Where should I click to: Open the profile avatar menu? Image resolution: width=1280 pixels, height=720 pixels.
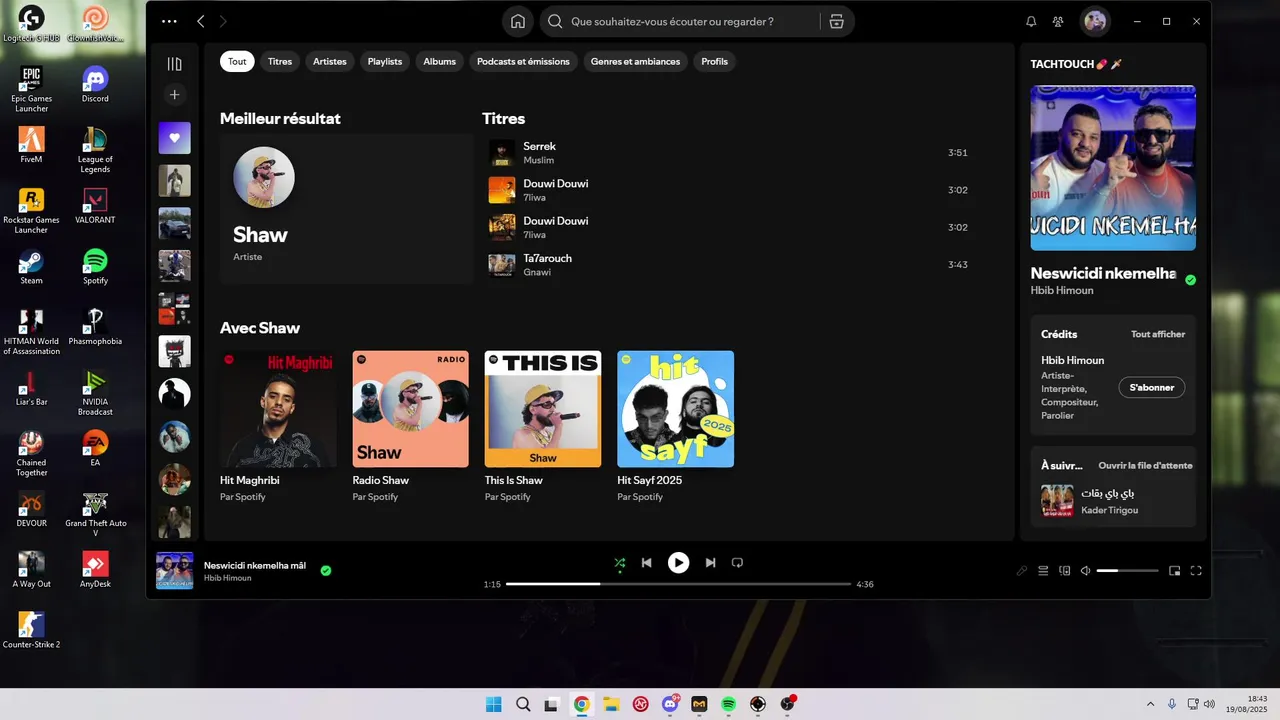click(x=1095, y=21)
